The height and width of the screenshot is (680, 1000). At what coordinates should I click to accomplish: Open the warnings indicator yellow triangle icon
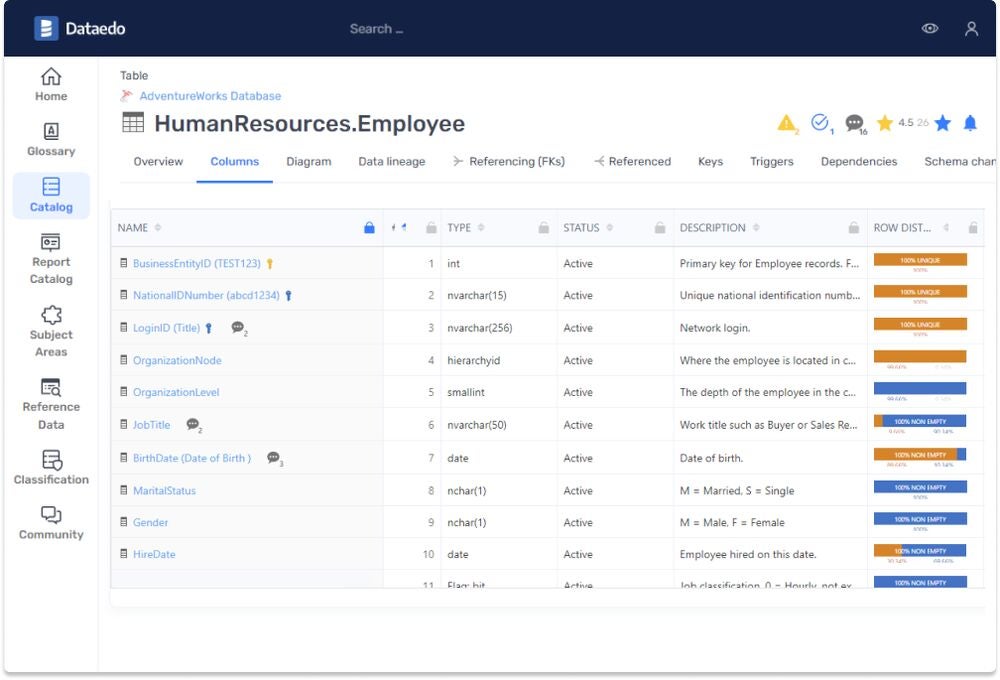787,123
